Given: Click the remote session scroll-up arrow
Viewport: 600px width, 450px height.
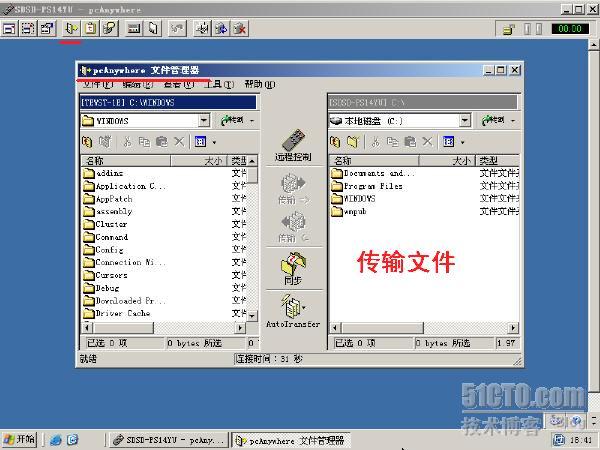Looking at the screenshot, I should click(593, 45).
